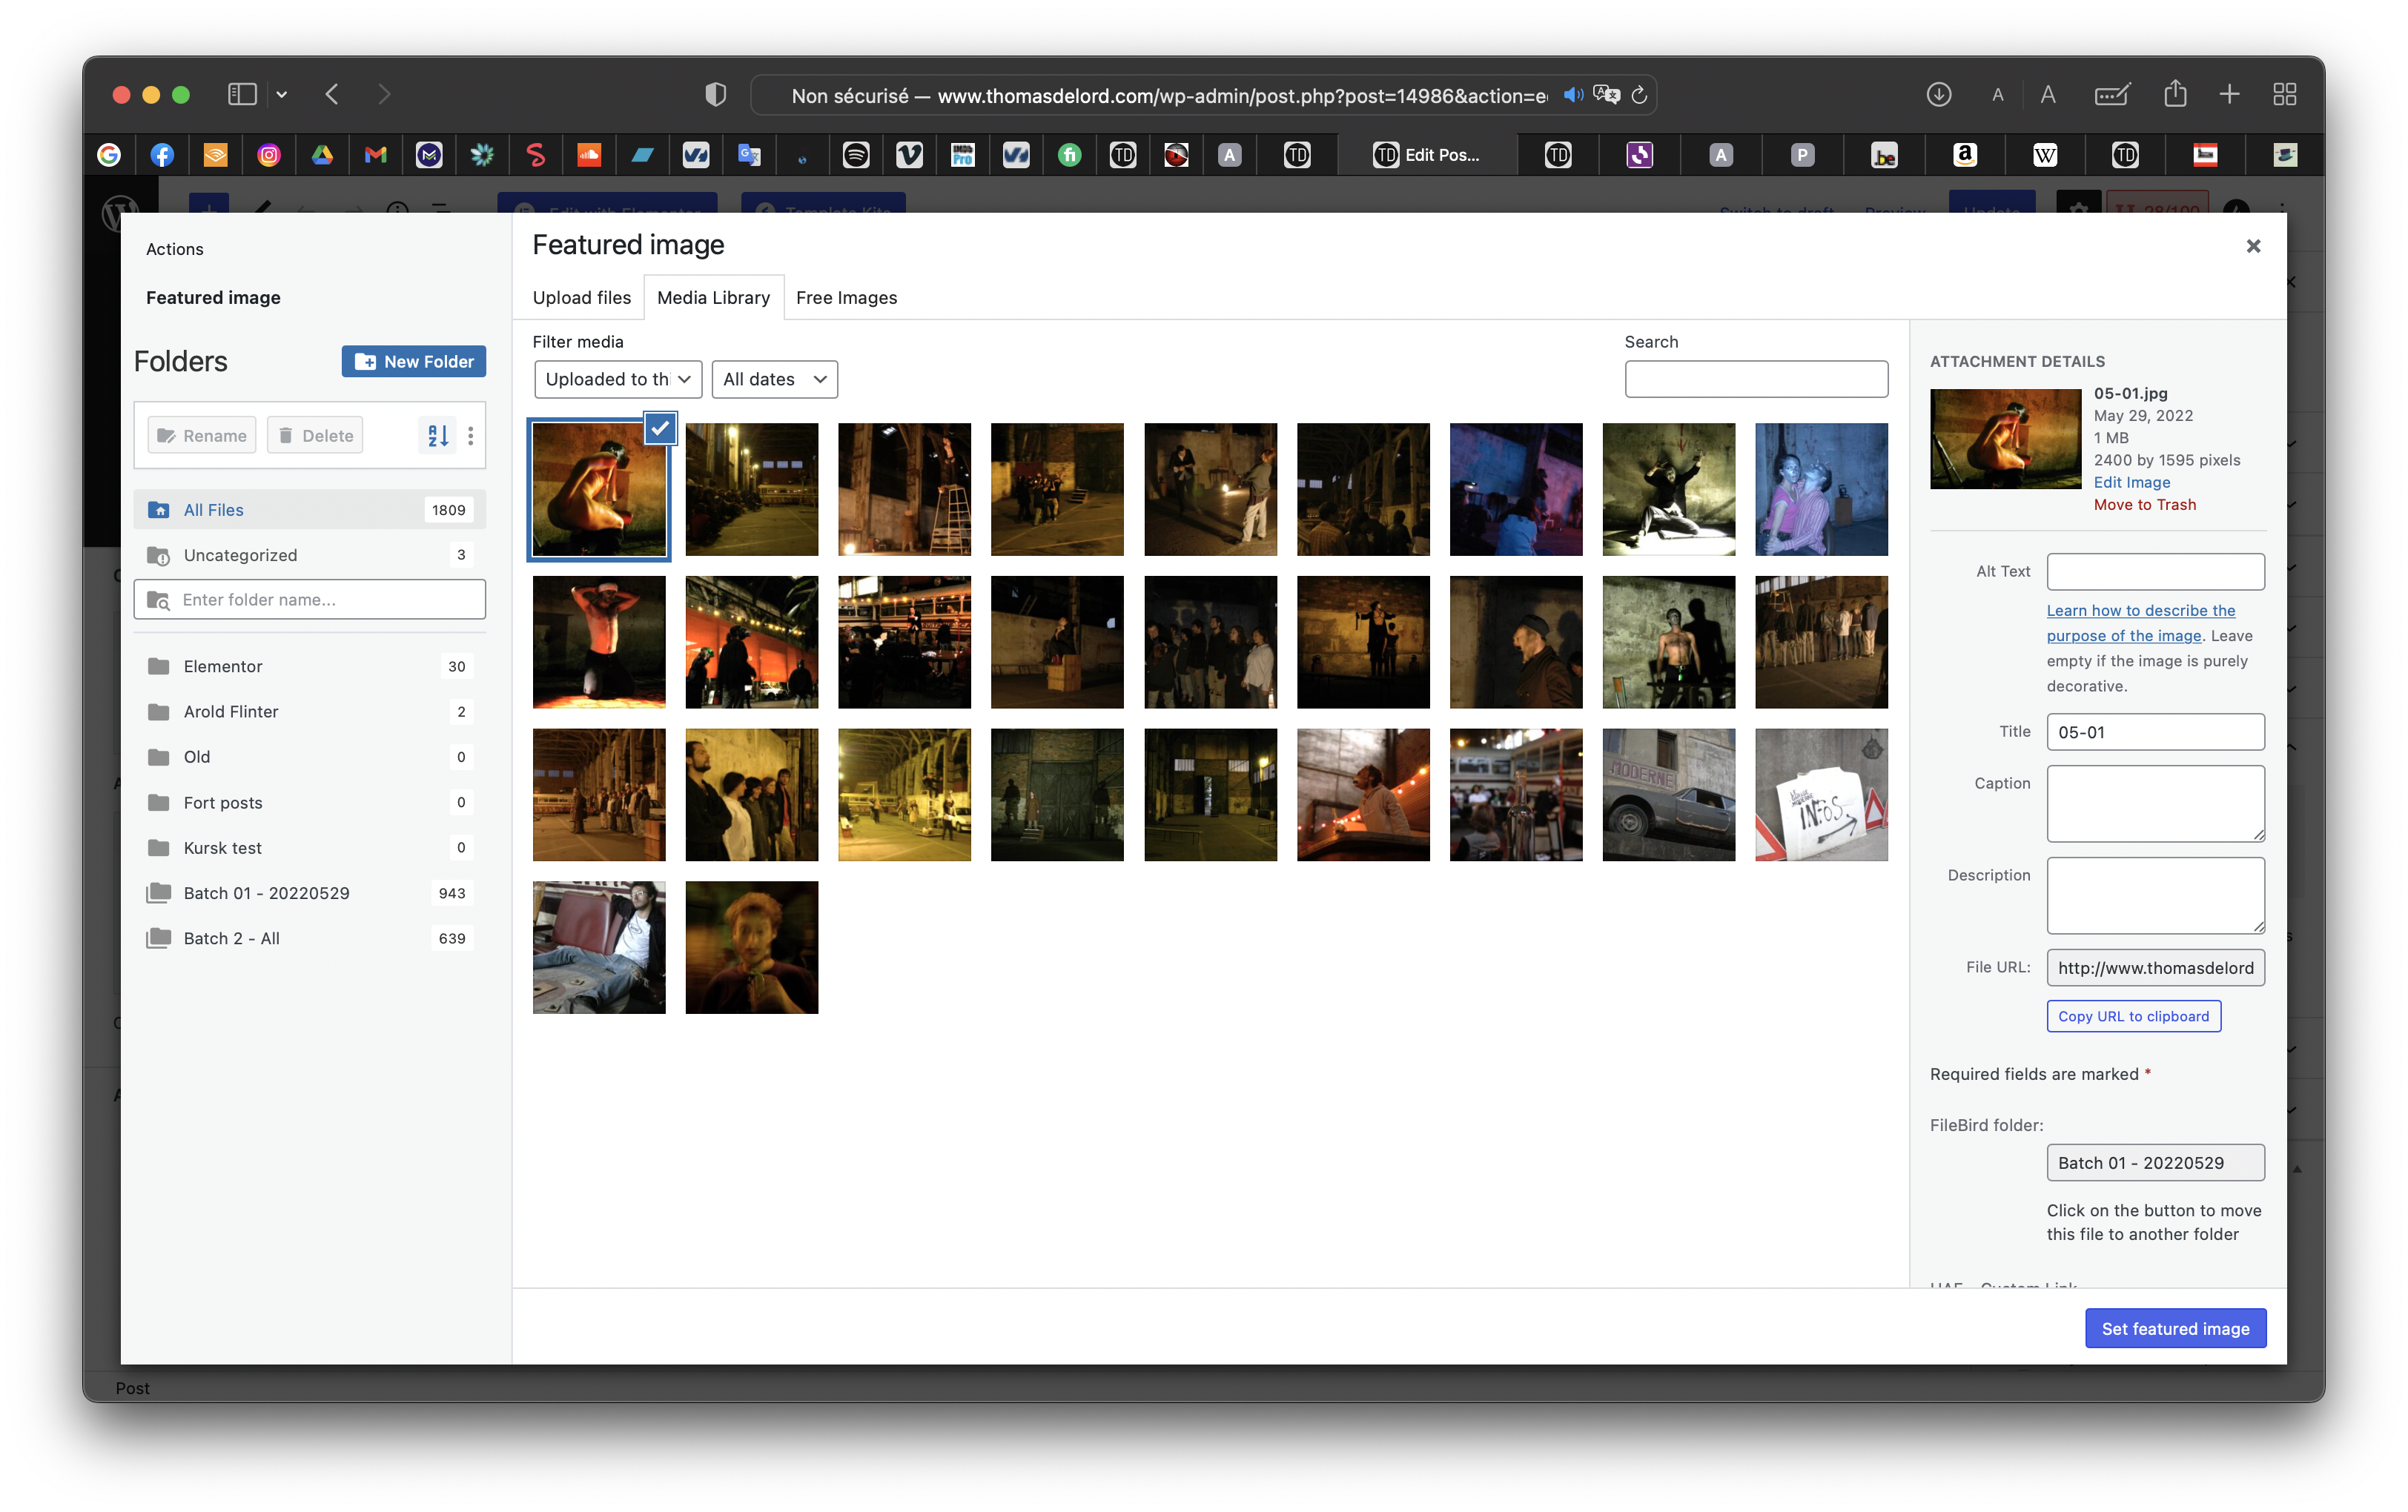Open the Batch 2 - All folder
This screenshot has height=1512, width=2408.
310,938
